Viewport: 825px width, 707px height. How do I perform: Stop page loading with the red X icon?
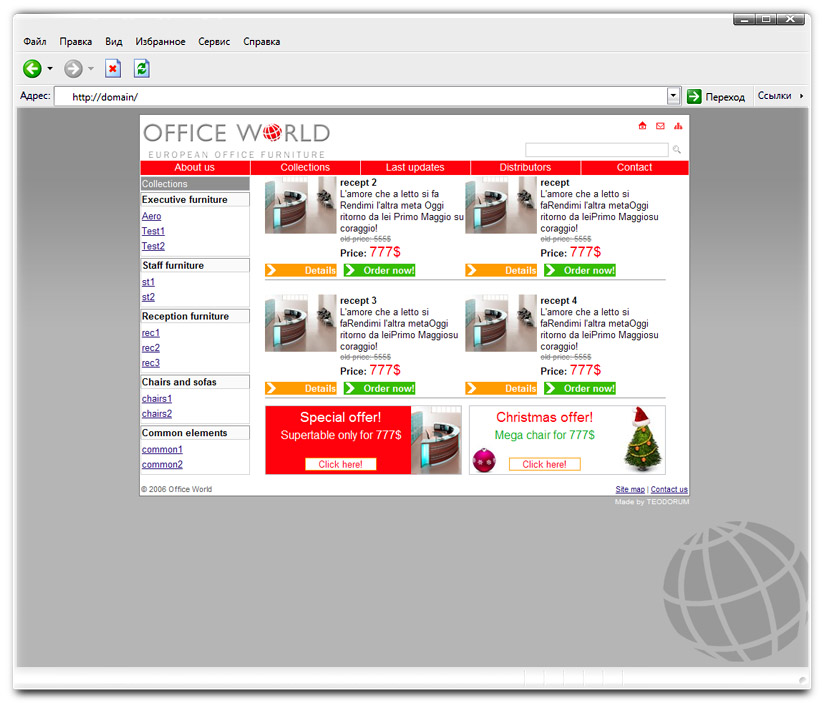[x=111, y=69]
